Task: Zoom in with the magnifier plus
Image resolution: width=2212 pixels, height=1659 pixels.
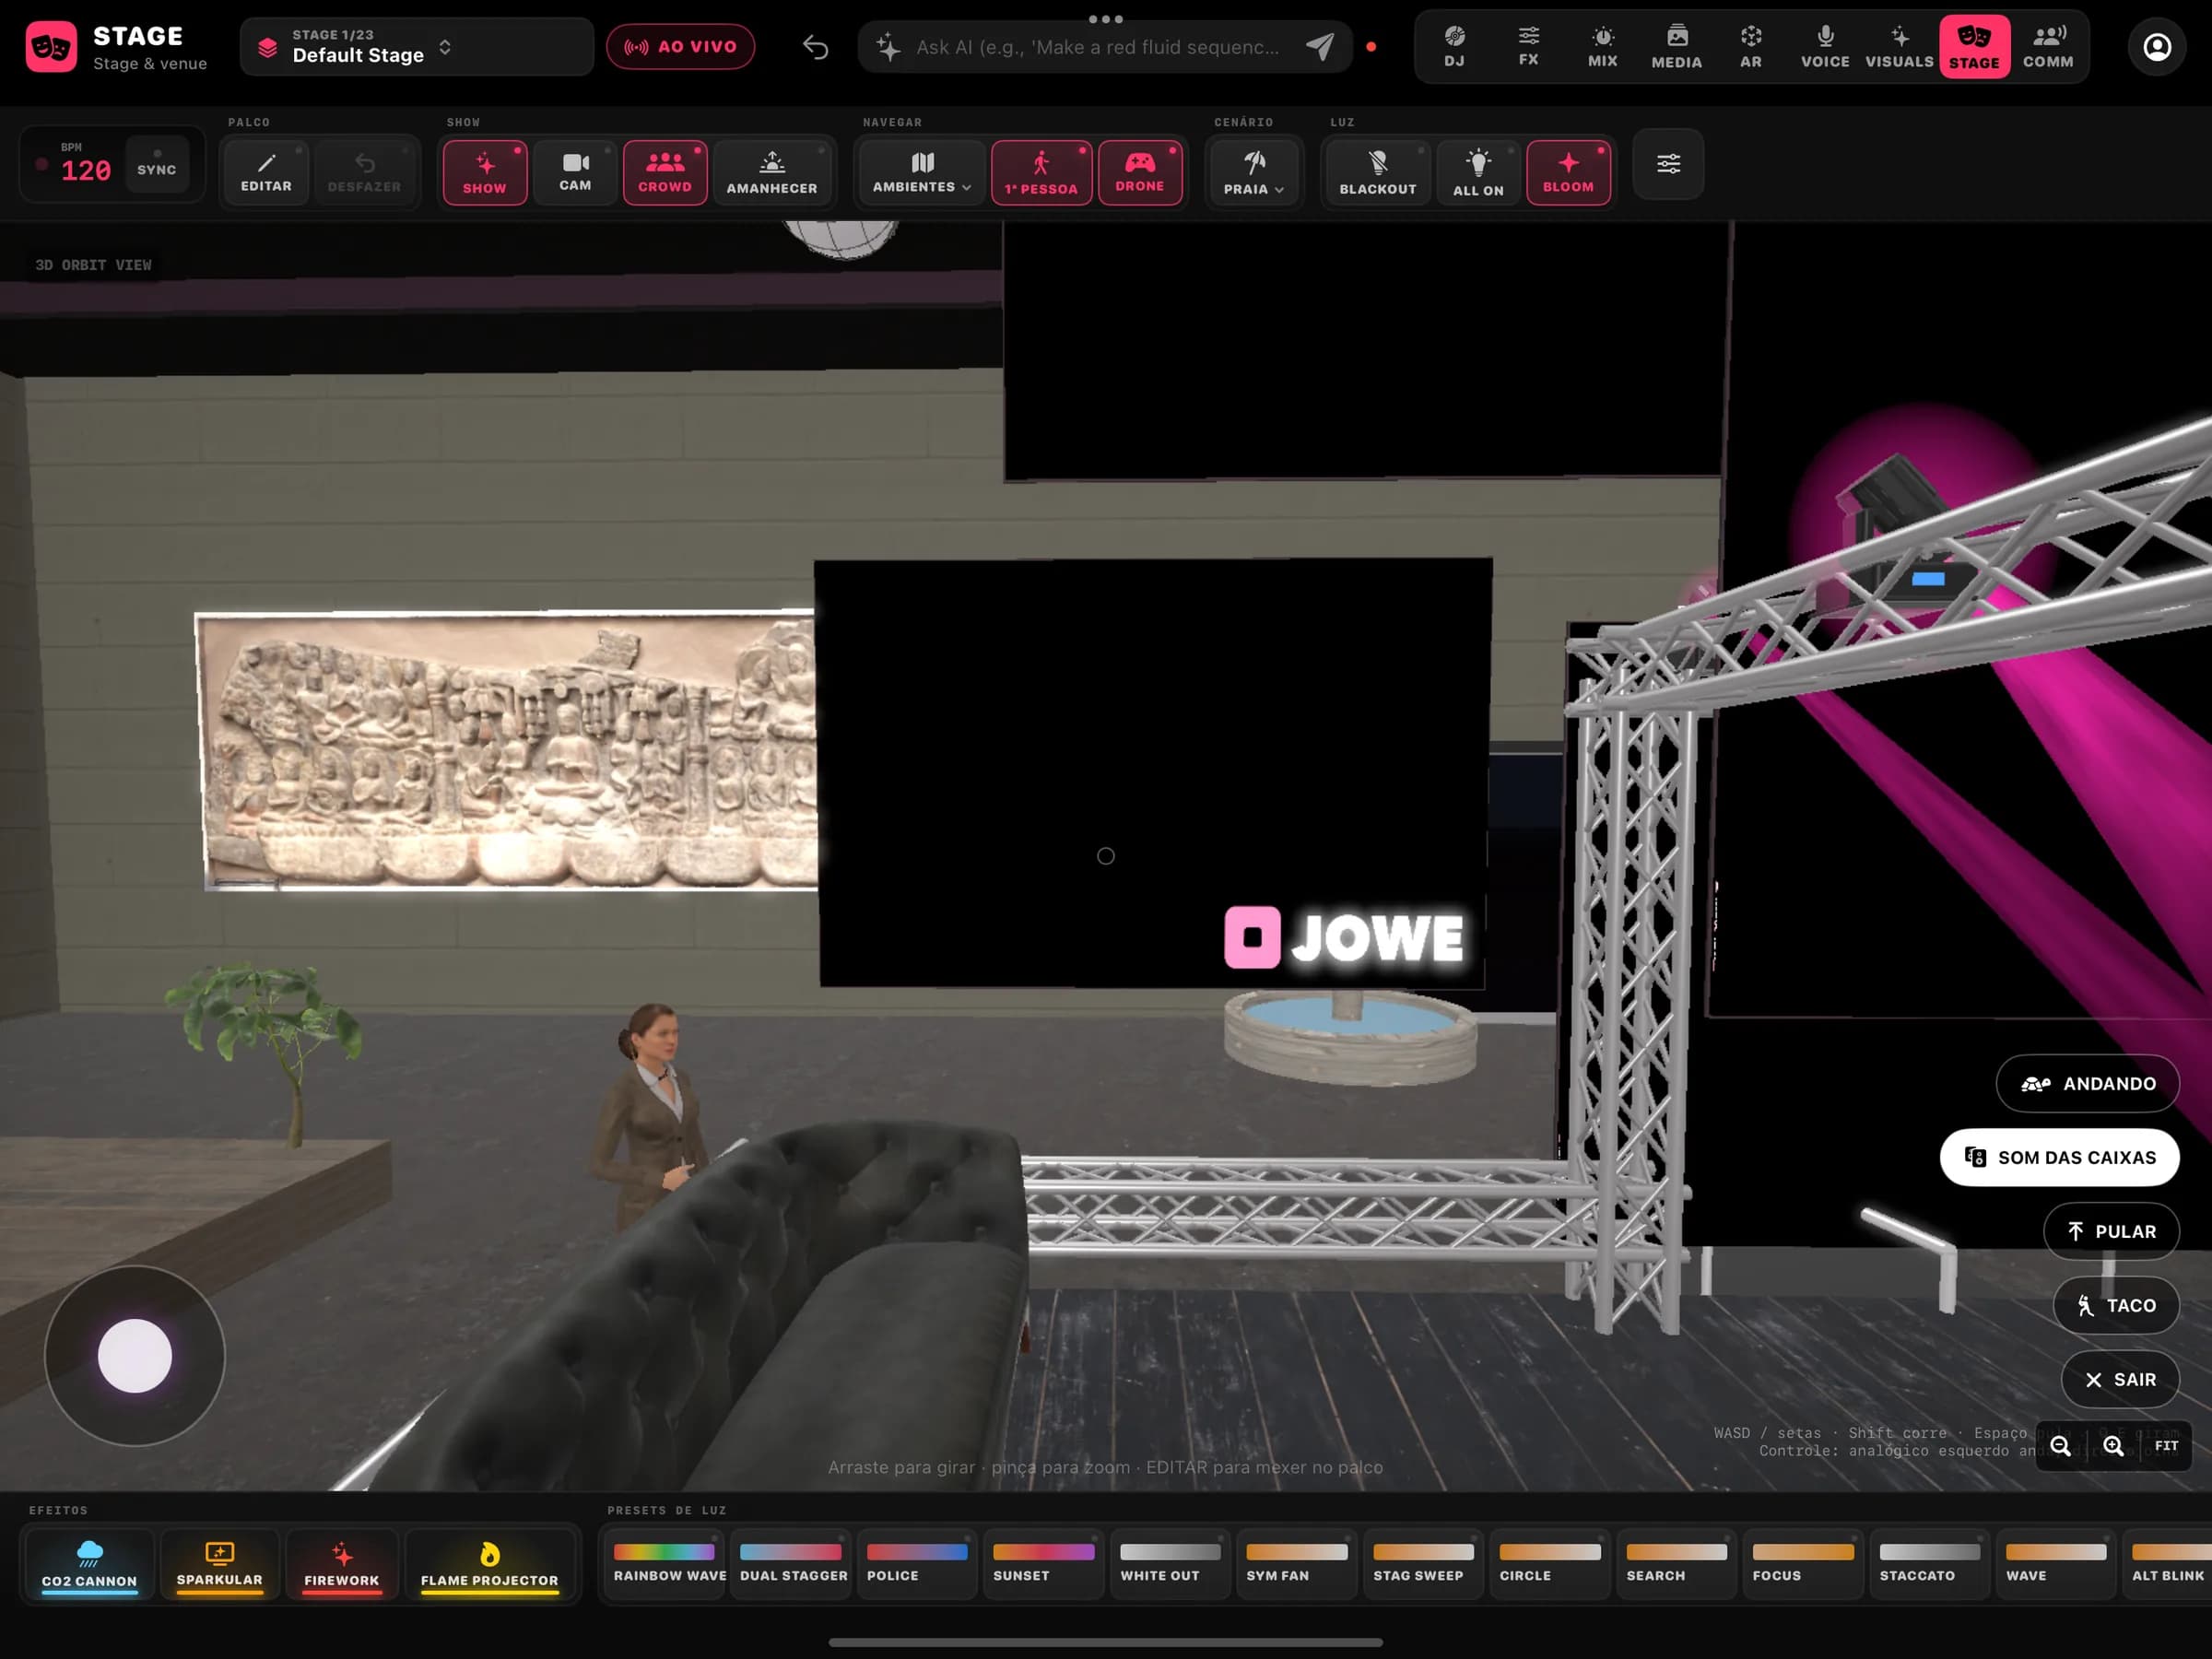Action: pos(2112,1446)
